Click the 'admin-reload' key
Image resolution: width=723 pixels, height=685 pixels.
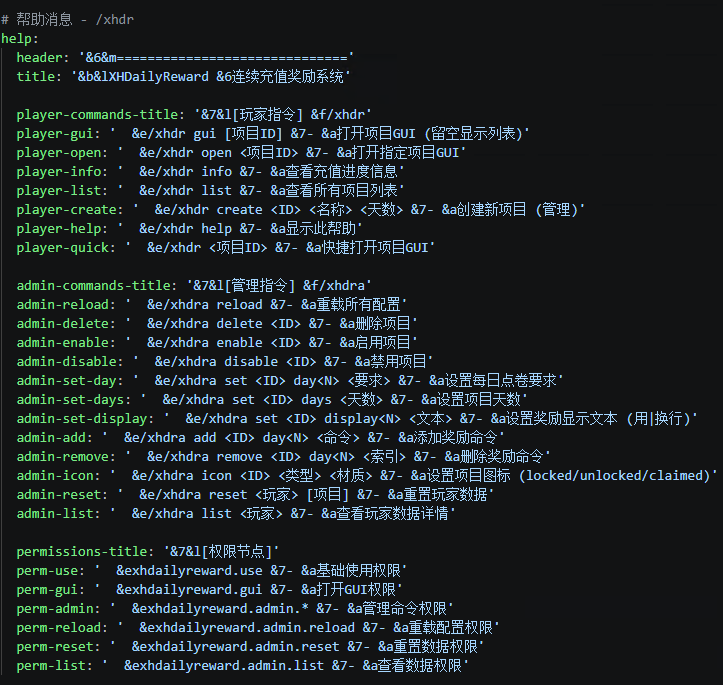click(62, 305)
